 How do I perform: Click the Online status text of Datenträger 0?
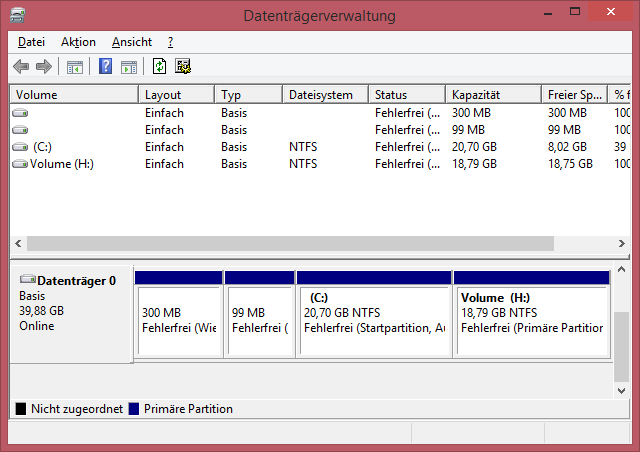pyautogui.click(x=37, y=326)
